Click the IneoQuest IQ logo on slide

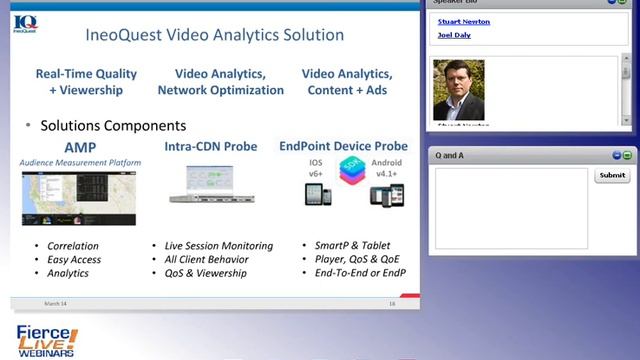click(x=25, y=24)
